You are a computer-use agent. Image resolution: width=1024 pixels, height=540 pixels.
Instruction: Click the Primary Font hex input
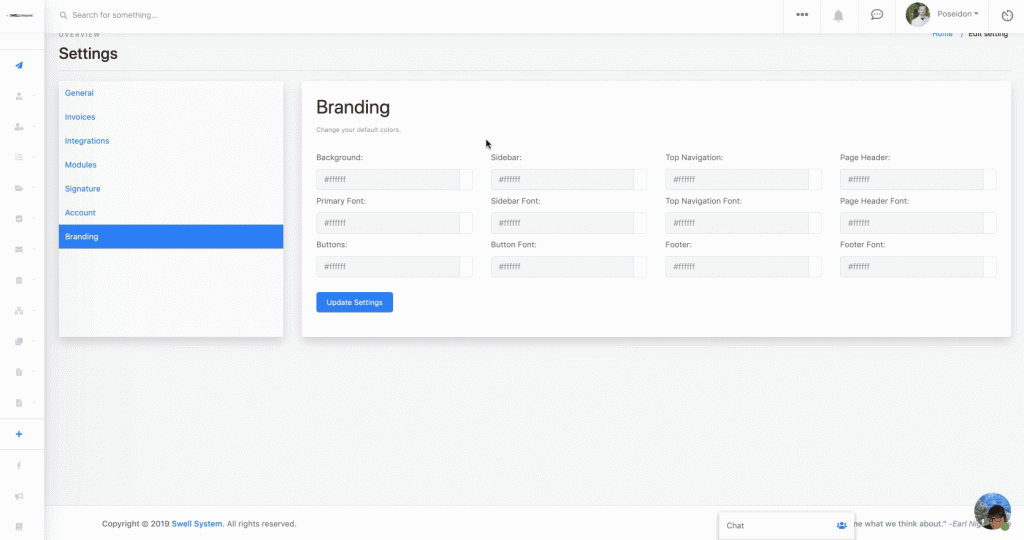click(x=388, y=223)
